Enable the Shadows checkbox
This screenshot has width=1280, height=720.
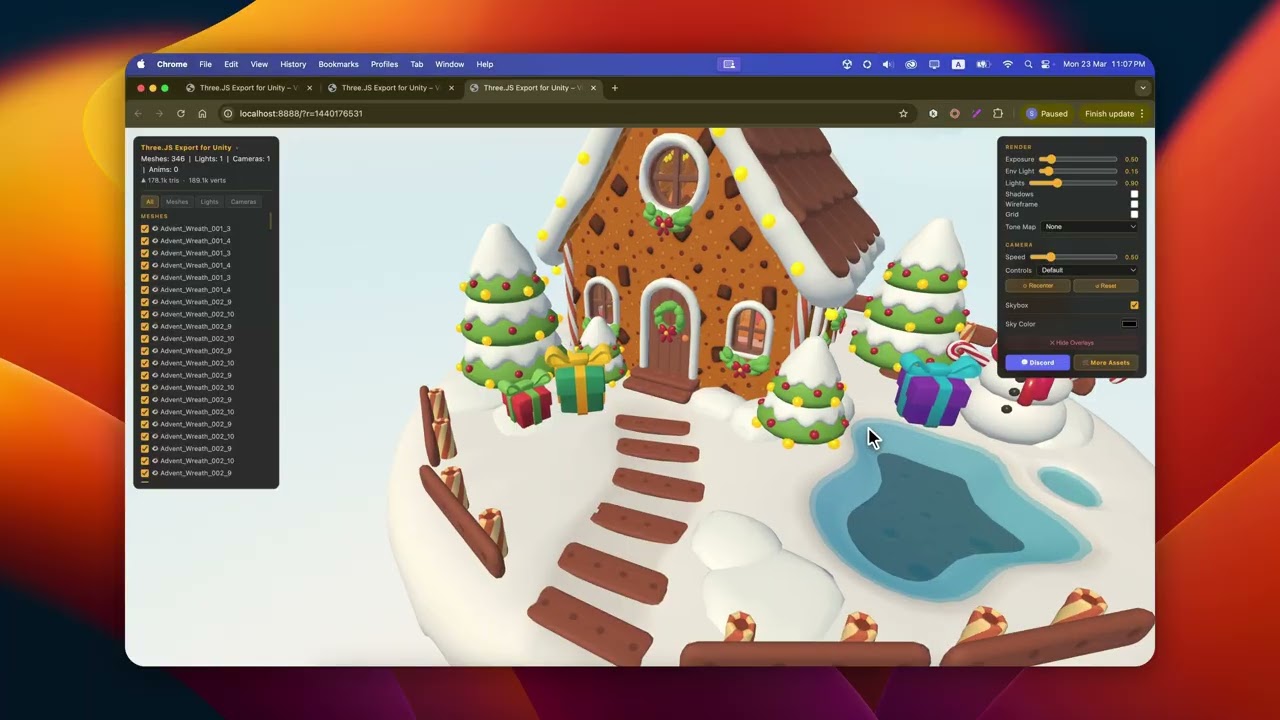1134,194
